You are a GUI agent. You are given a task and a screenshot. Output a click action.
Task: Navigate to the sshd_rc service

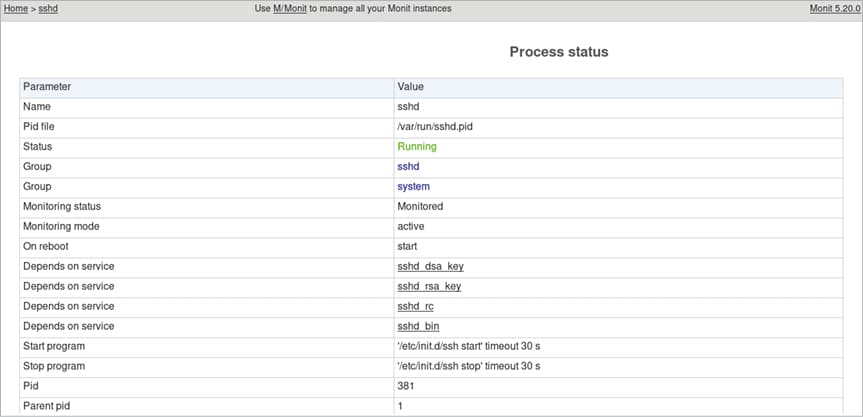click(x=415, y=306)
